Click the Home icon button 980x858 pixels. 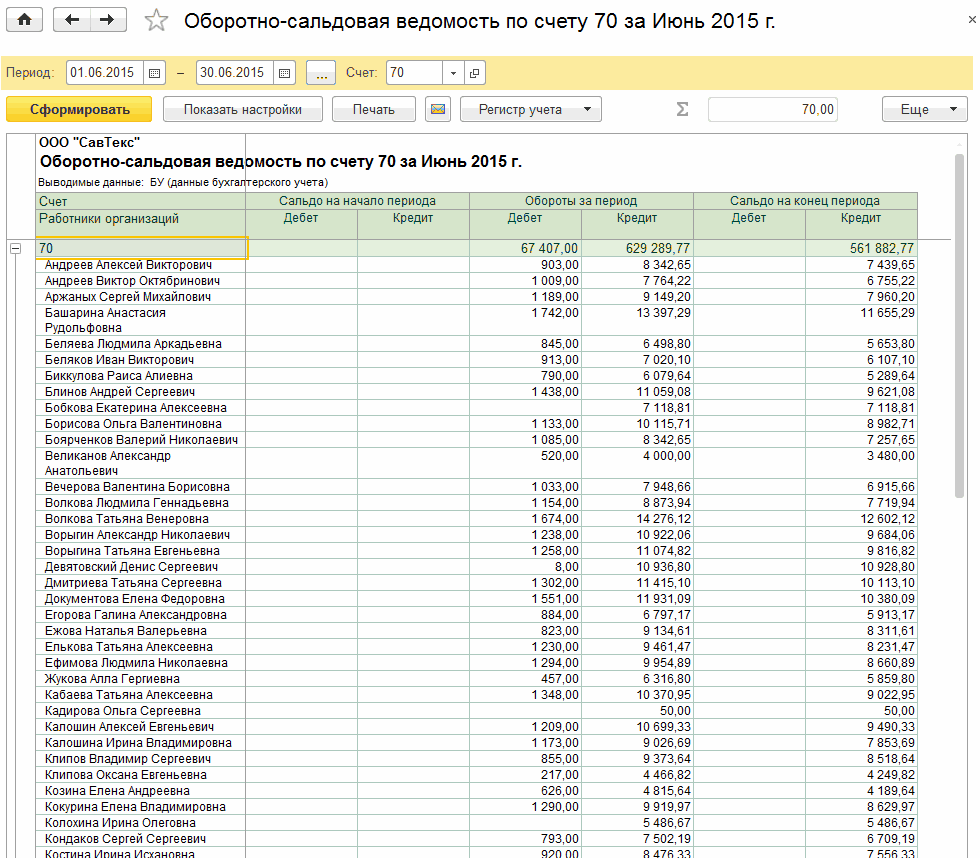25,20
